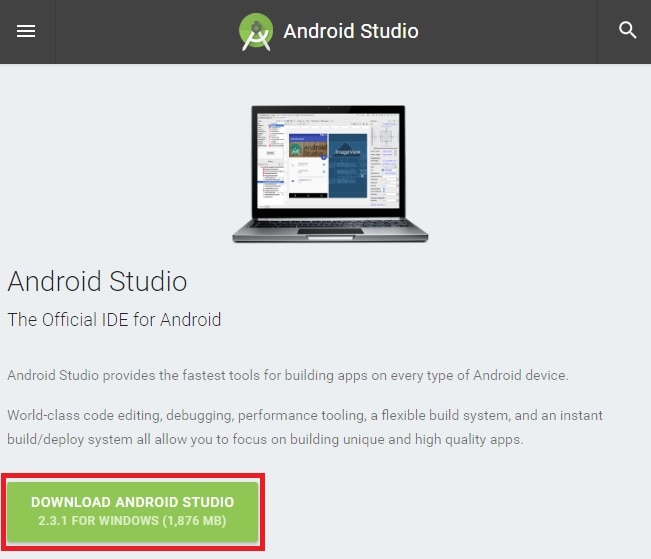Download Android Studio 2.3.1 for Windows
Viewport: 651px width, 559px height.
(133, 511)
